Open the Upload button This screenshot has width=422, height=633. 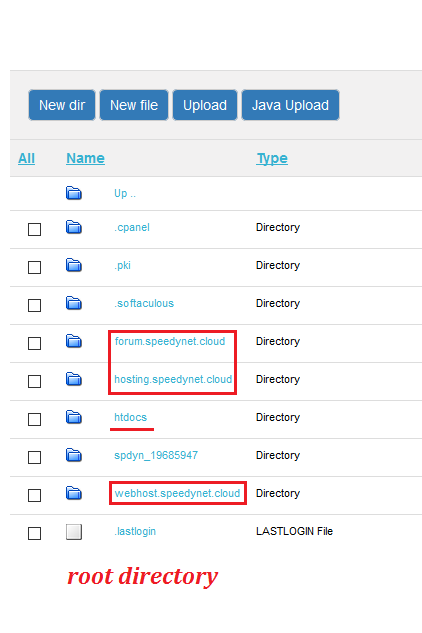click(205, 105)
